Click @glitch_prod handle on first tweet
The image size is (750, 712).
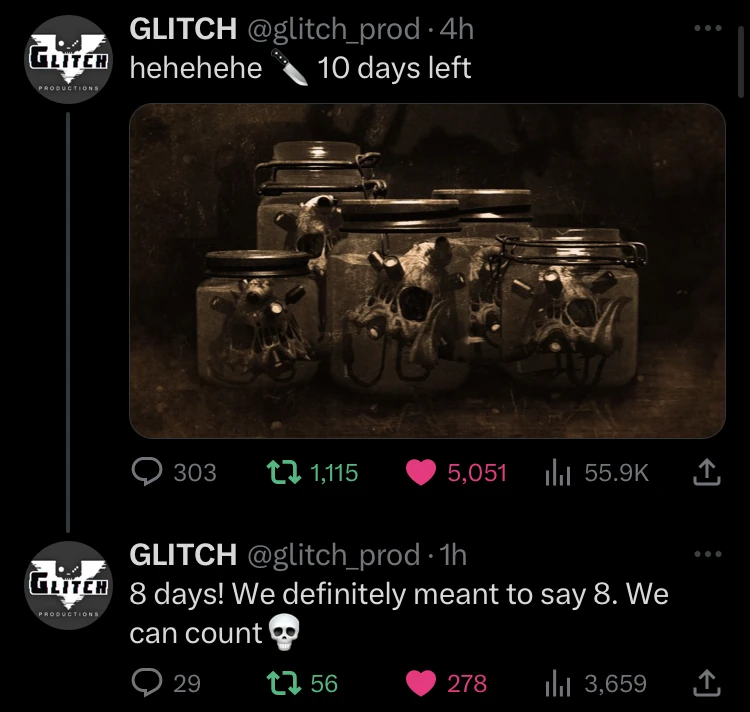334,30
